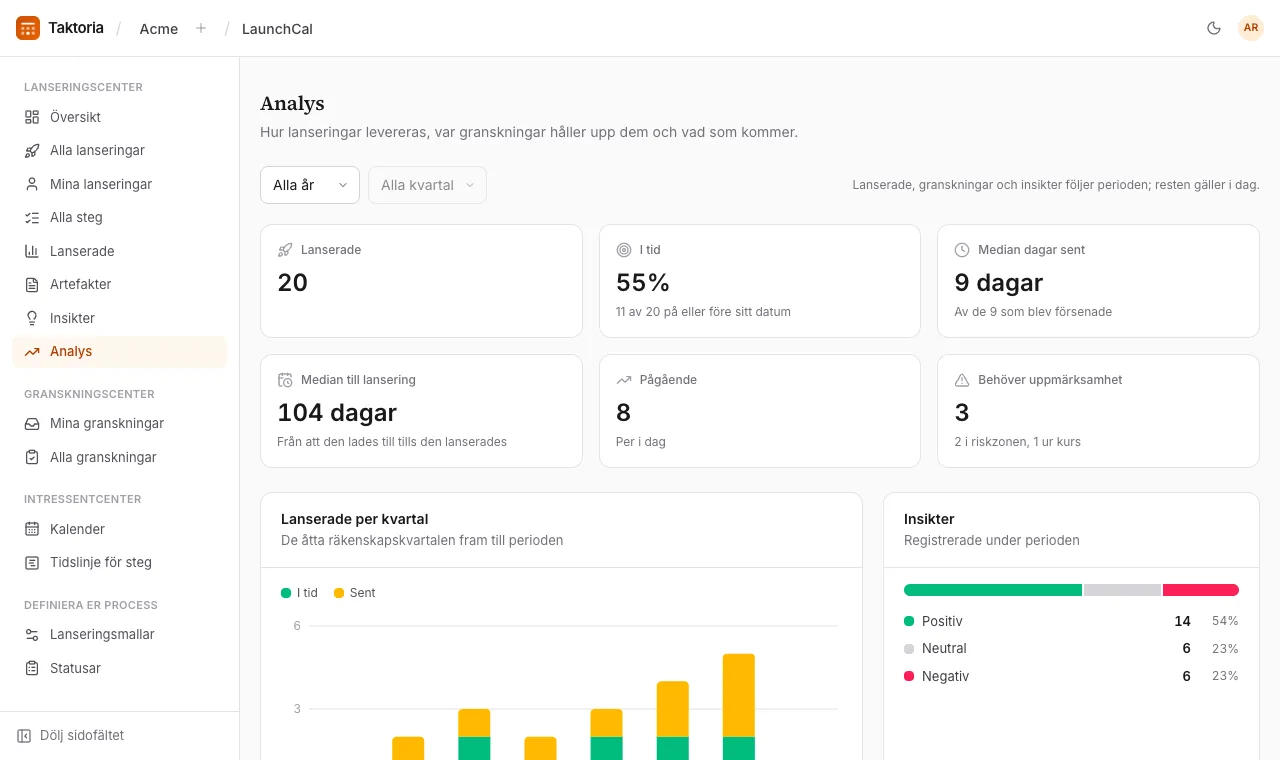Viewport: 1280px width, 760px height.
Task: Click the Behöver uppmärksamhet metric card
Action: pyautogui.click(x=1098, y=411)
